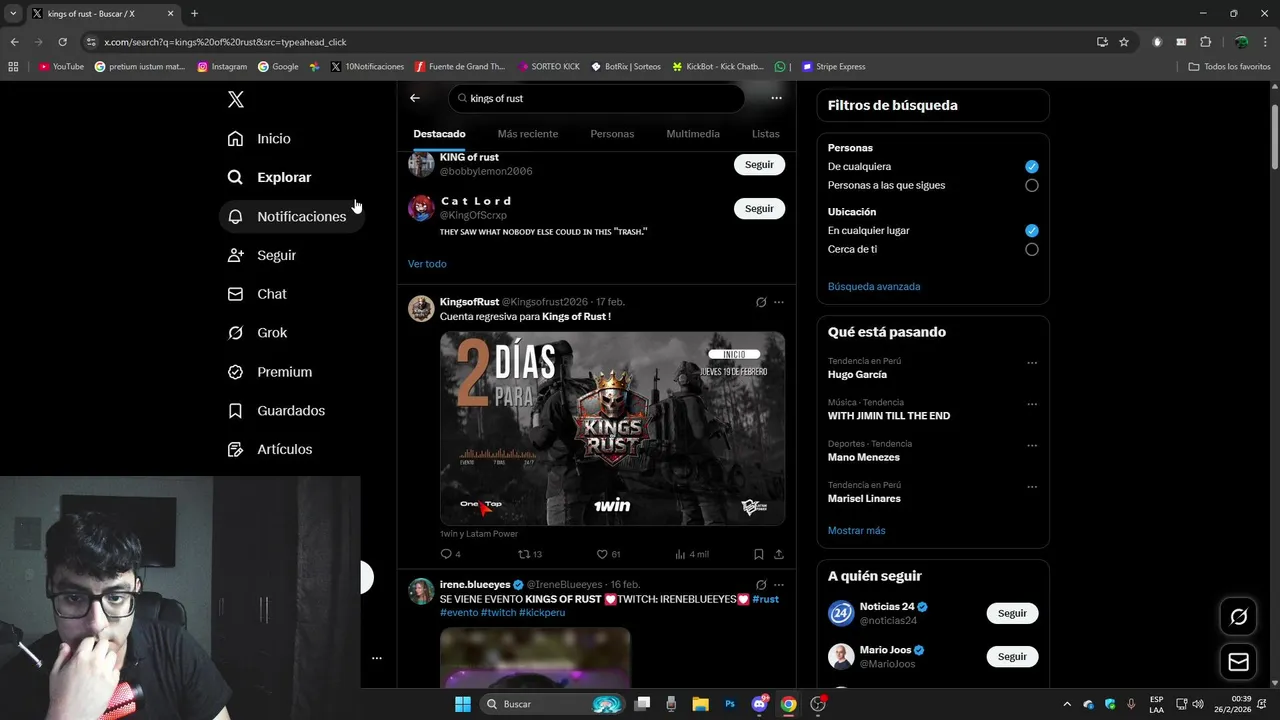Open YouTube bookmark in bookmarks bar
1280x720 pixels.
tap(61, 67)
